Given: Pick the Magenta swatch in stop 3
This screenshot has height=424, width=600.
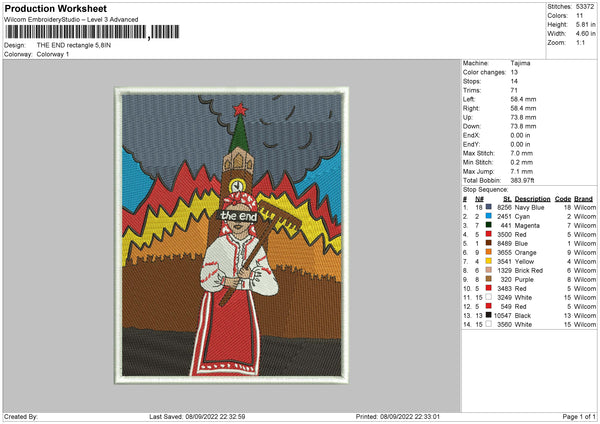Looking at the screenshot, I should tap(488, 225).
